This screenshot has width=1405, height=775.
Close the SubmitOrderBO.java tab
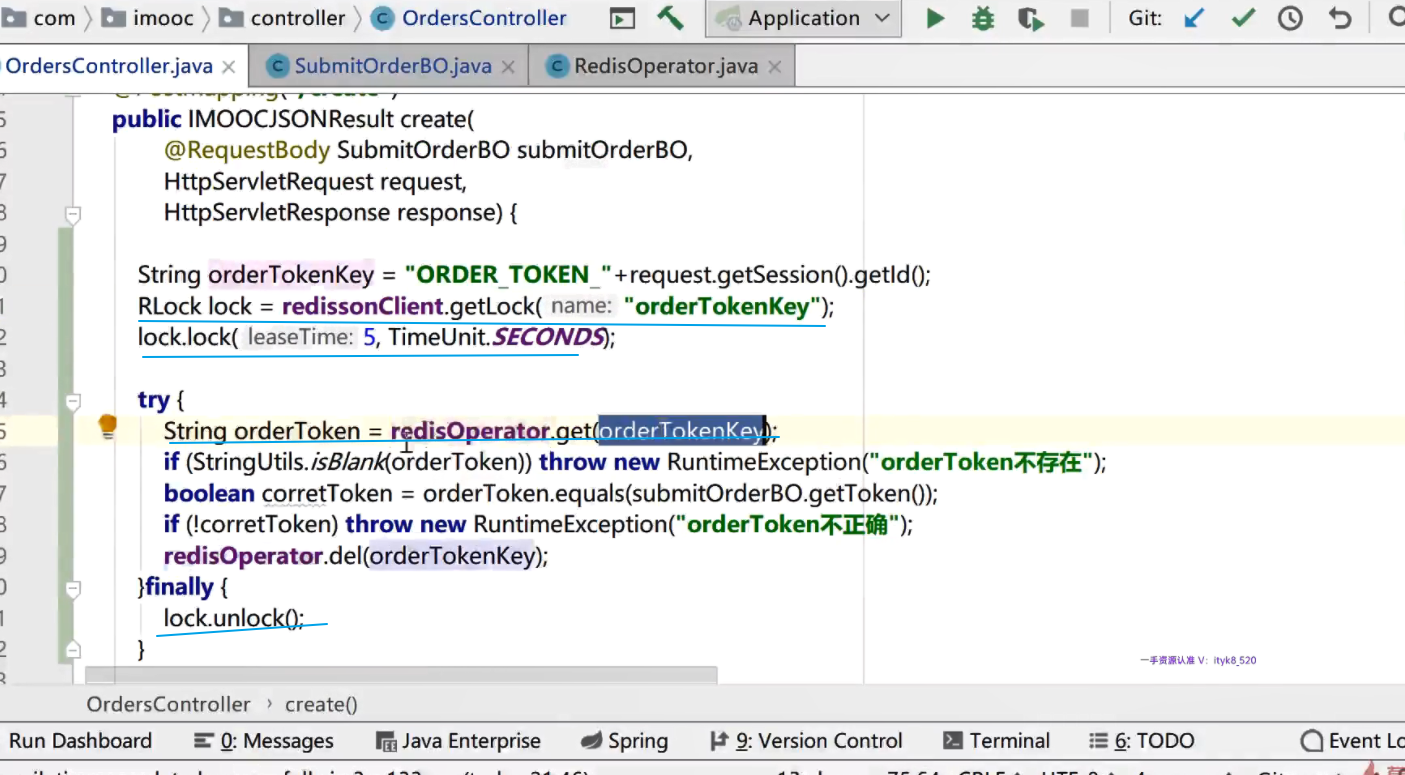(508, 67)
